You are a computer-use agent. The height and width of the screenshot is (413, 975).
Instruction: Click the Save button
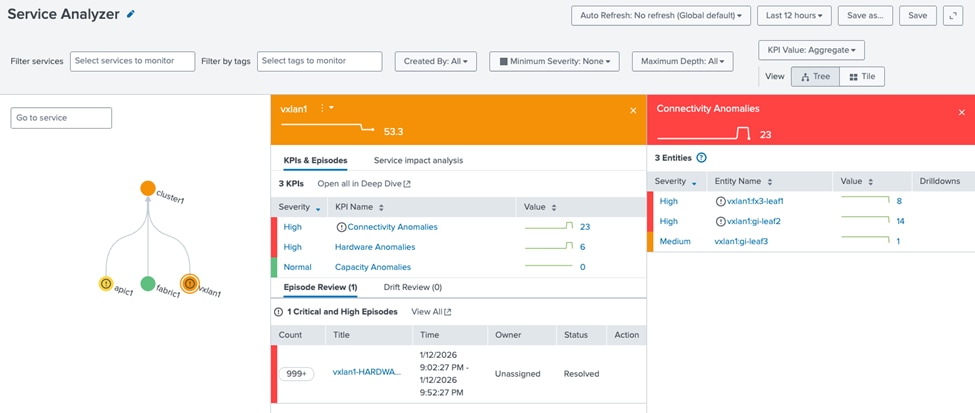coord(918,16)
